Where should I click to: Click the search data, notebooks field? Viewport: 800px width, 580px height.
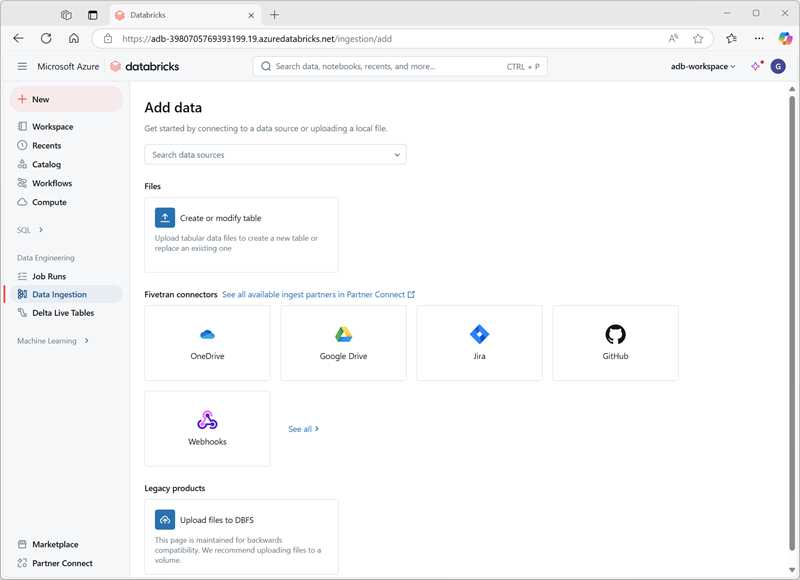(x=400, y=66)
